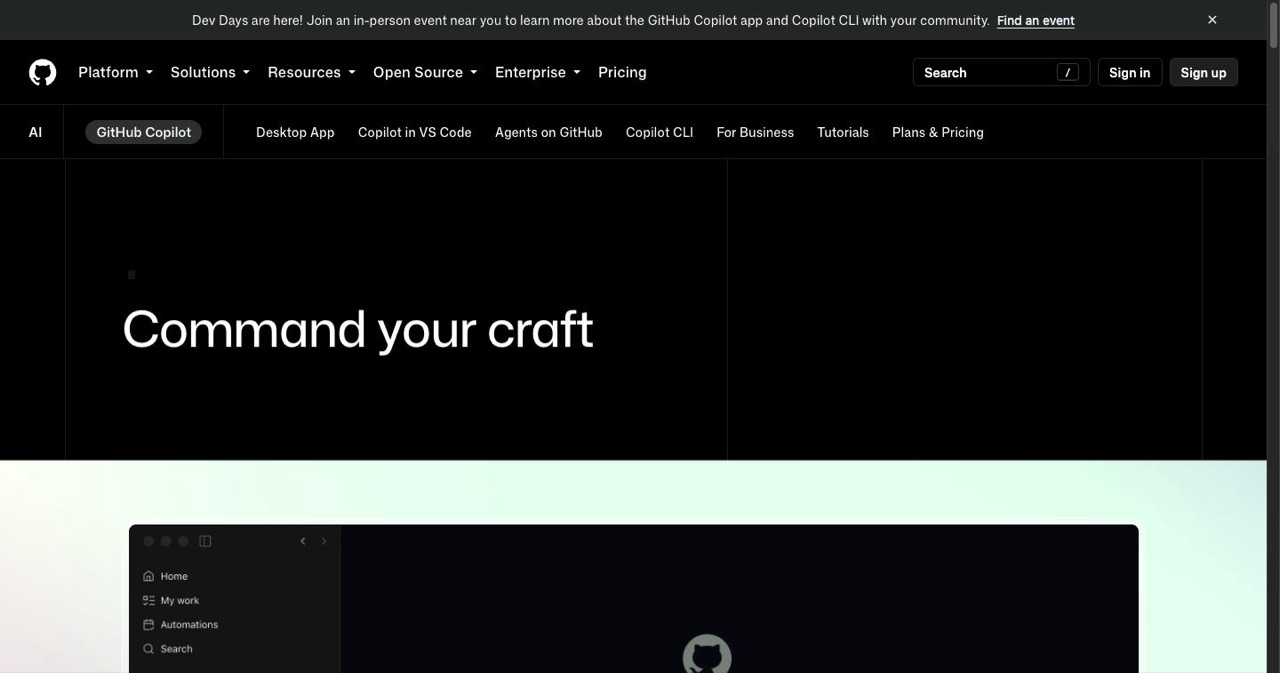Click the forward arrow in the app preview

click(x=324, y=541)
